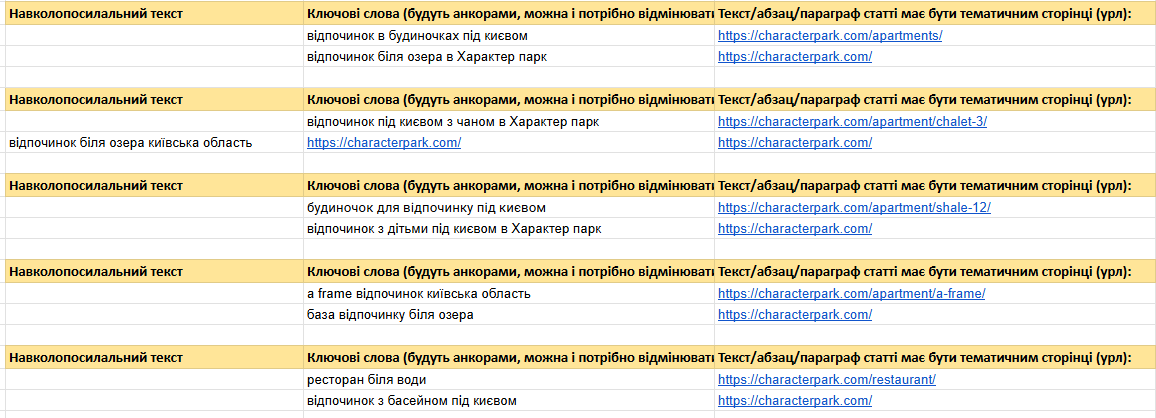Click the chalet-3 apartment URL link
This screenshot has width=1156, height=418.
(x=852, y=122)
